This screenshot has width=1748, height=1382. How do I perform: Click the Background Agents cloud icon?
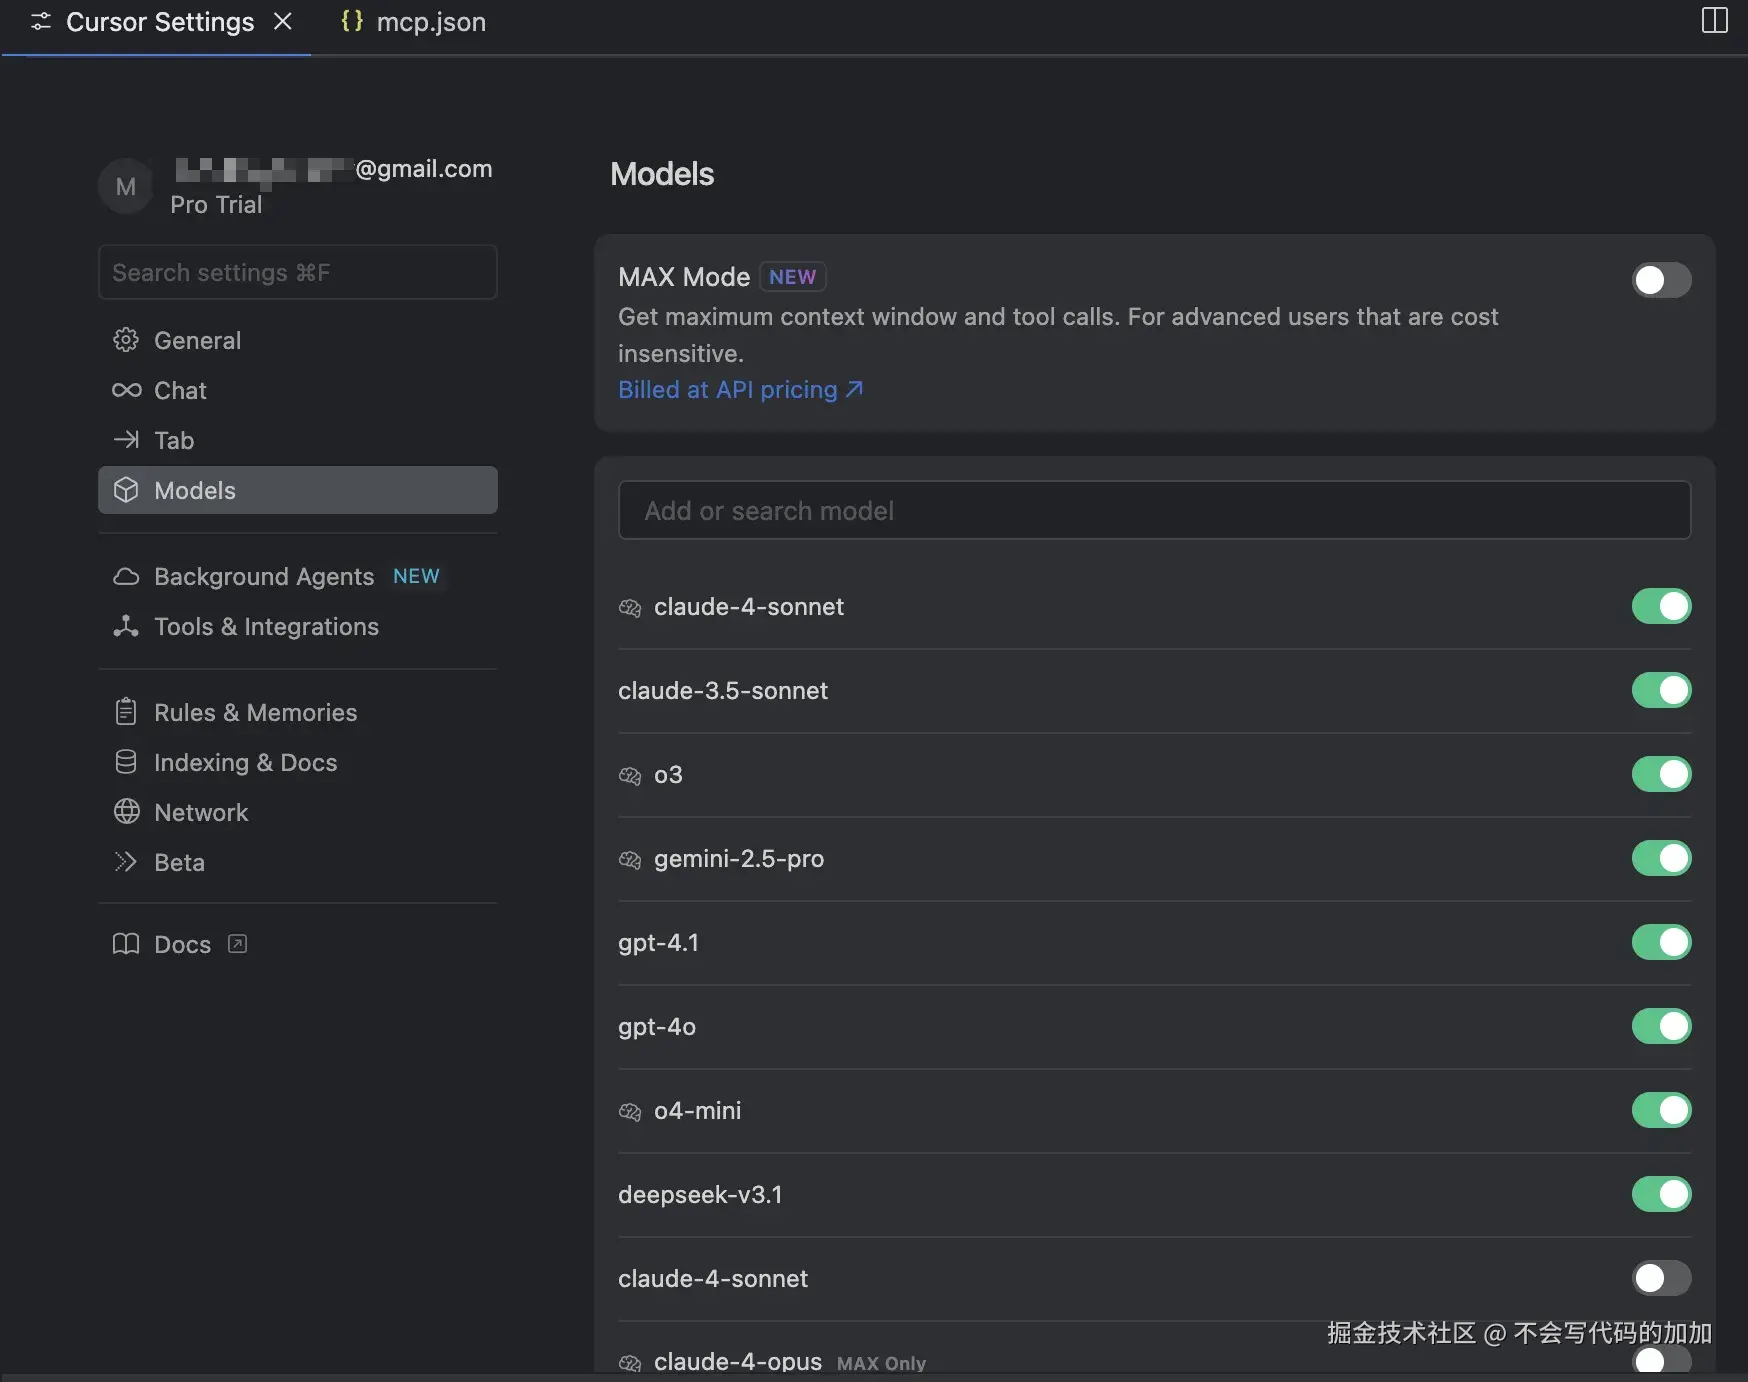[x=126, y=577]
